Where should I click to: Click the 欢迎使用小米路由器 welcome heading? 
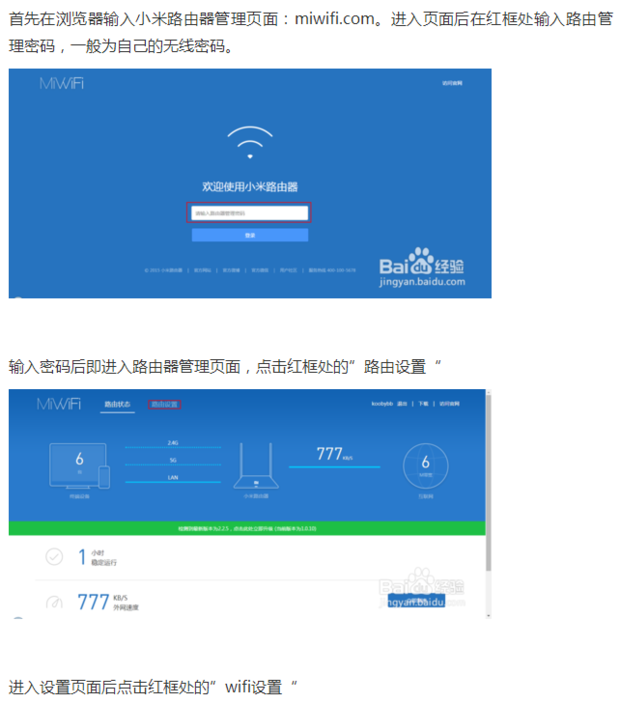tap(250, 187)
